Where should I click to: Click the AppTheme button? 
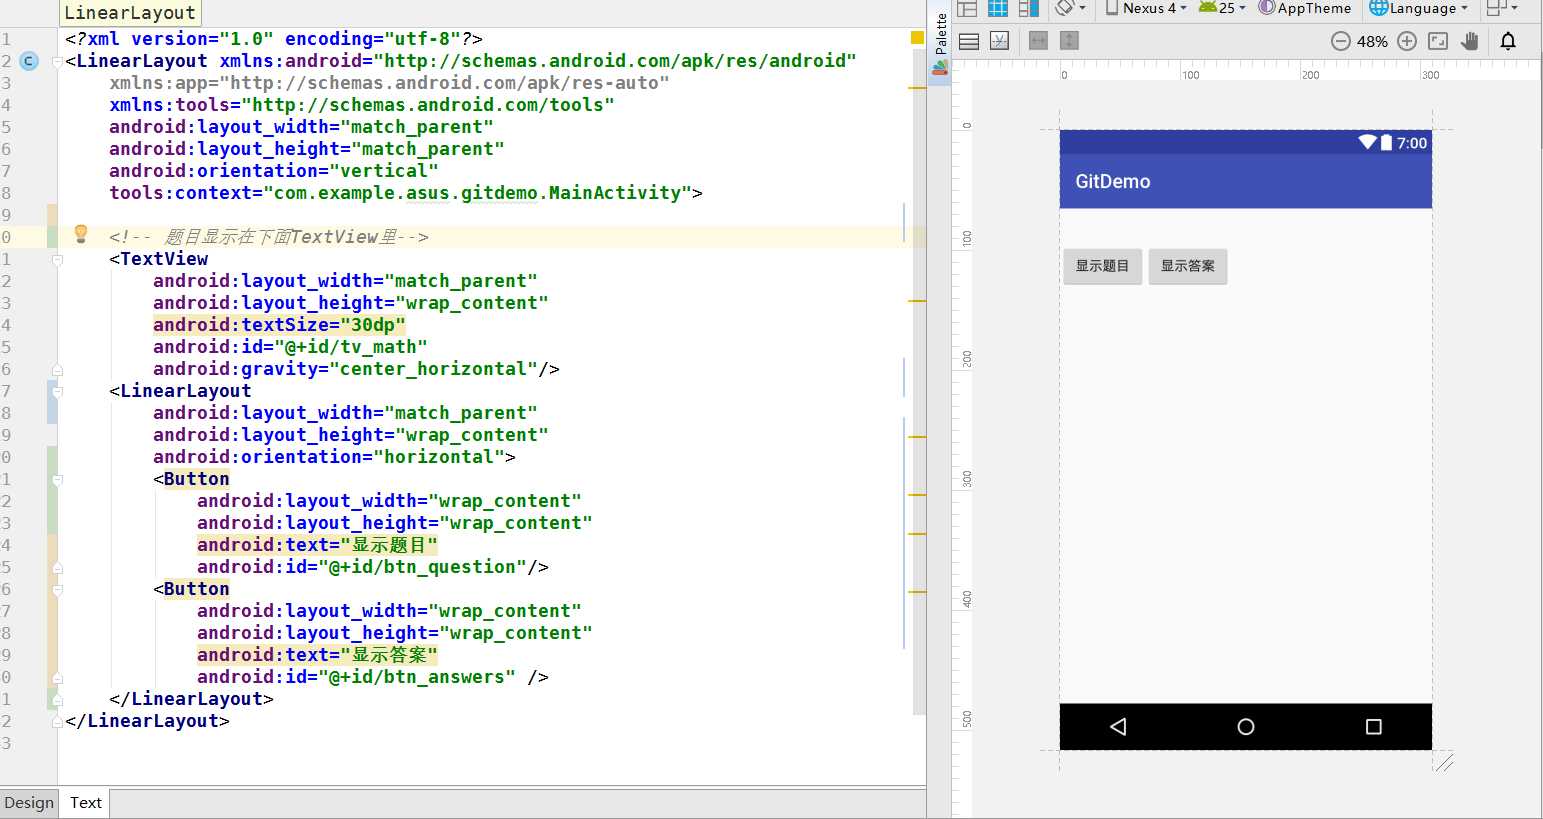(1305, 8)
